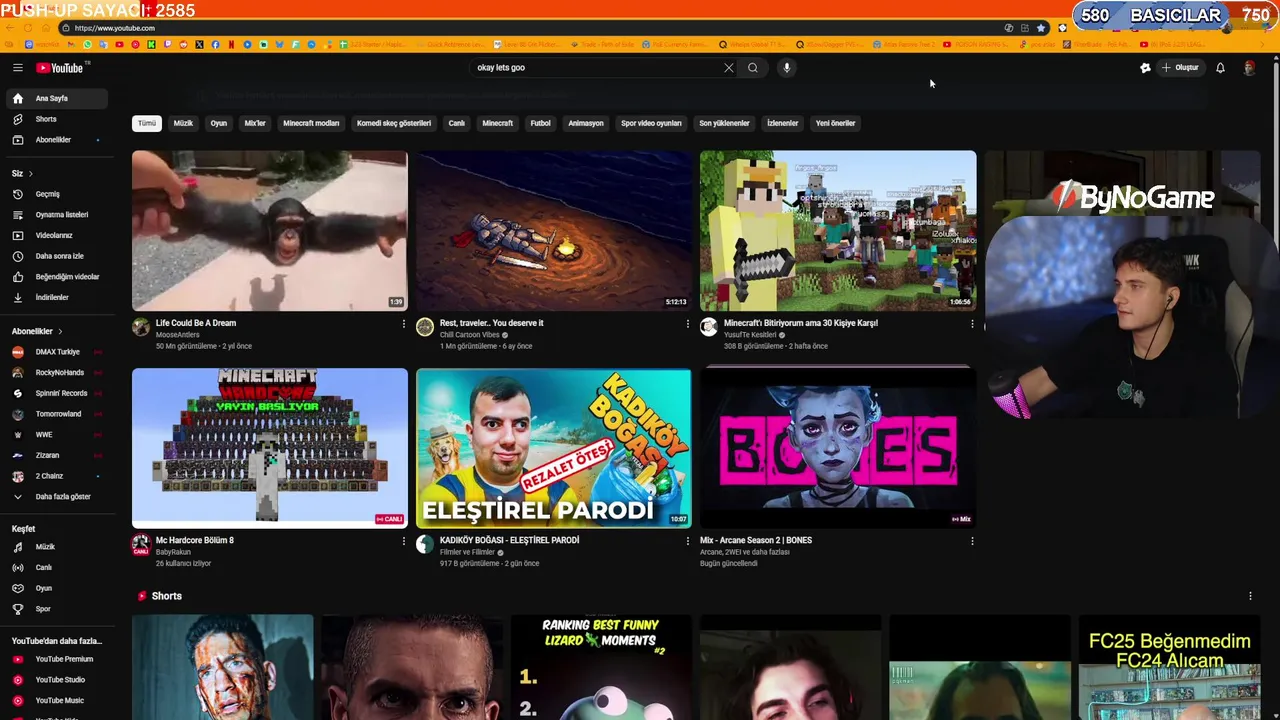The width and height of the screenshot is (1280, 720).
Task: Open options for Rest, traveler video
Action: [688, 324]
